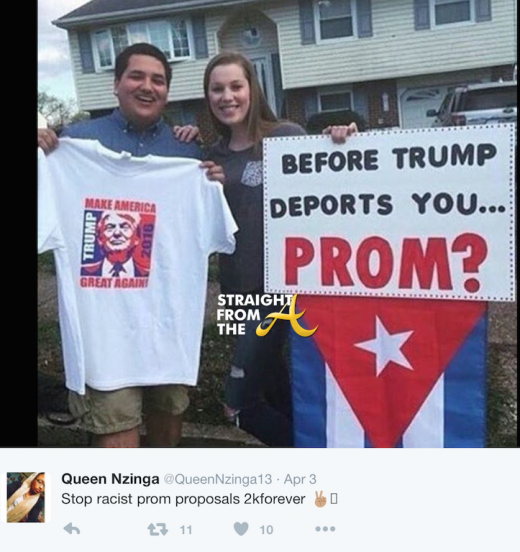Screen dimensions: 520x552
Task: Visit the @QueenNzinga13 handle link
Action: pyautogui.click(x=218, y=479)
